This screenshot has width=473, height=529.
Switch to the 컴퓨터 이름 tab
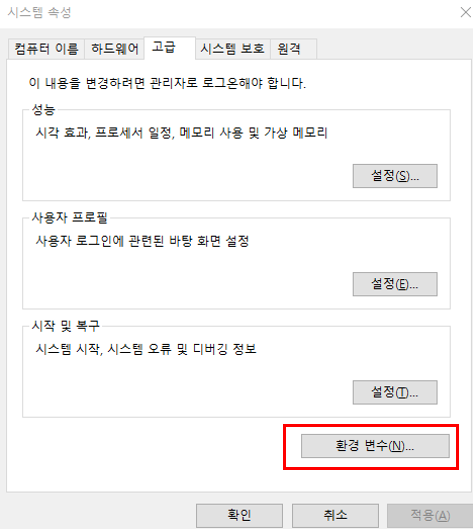click(x=46, y=49)
